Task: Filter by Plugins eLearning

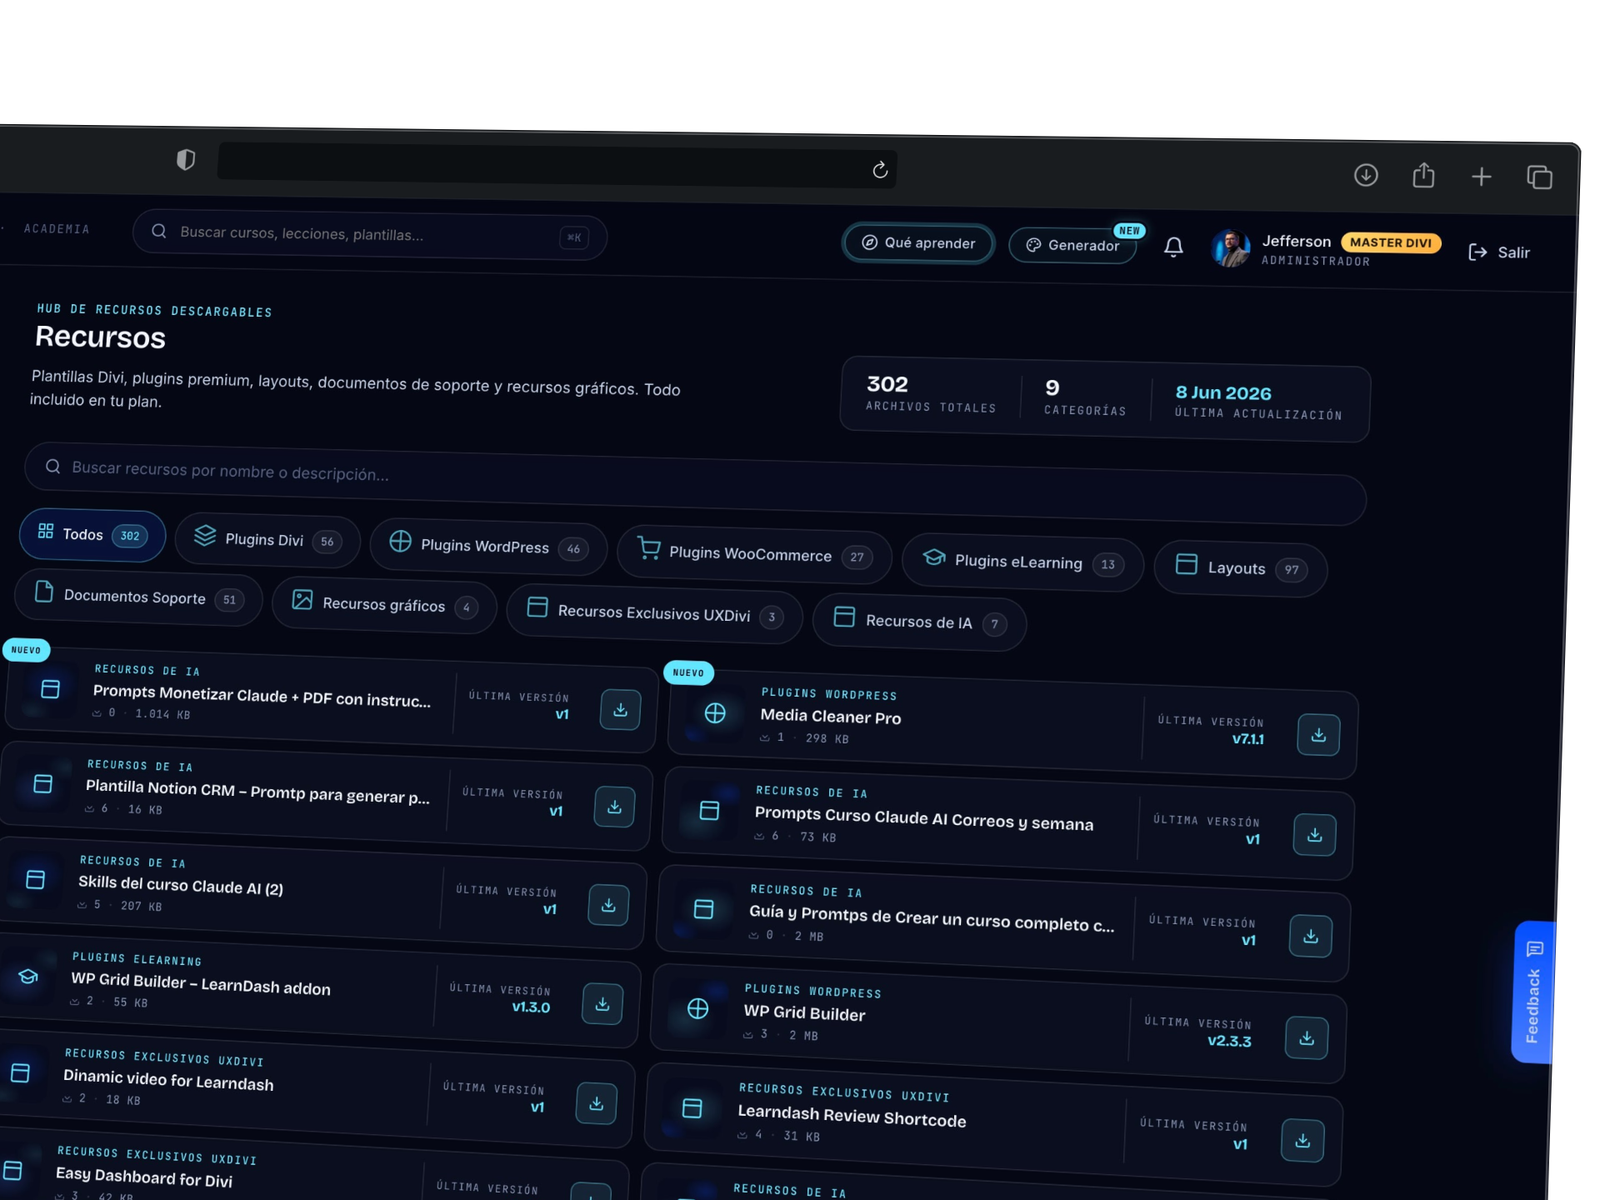Action: (x=1023, y=562)
